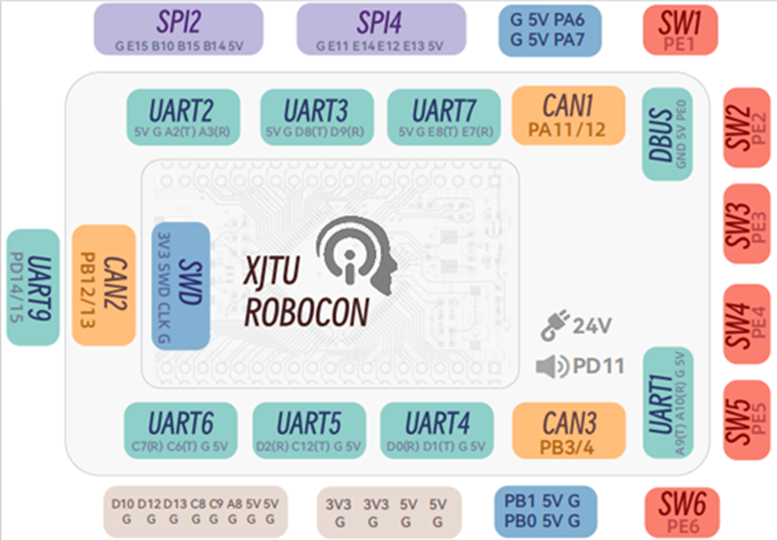Click the D10 D12 D13 pin header block
This screenshot has width=777, height=540.
coord(195,512)
